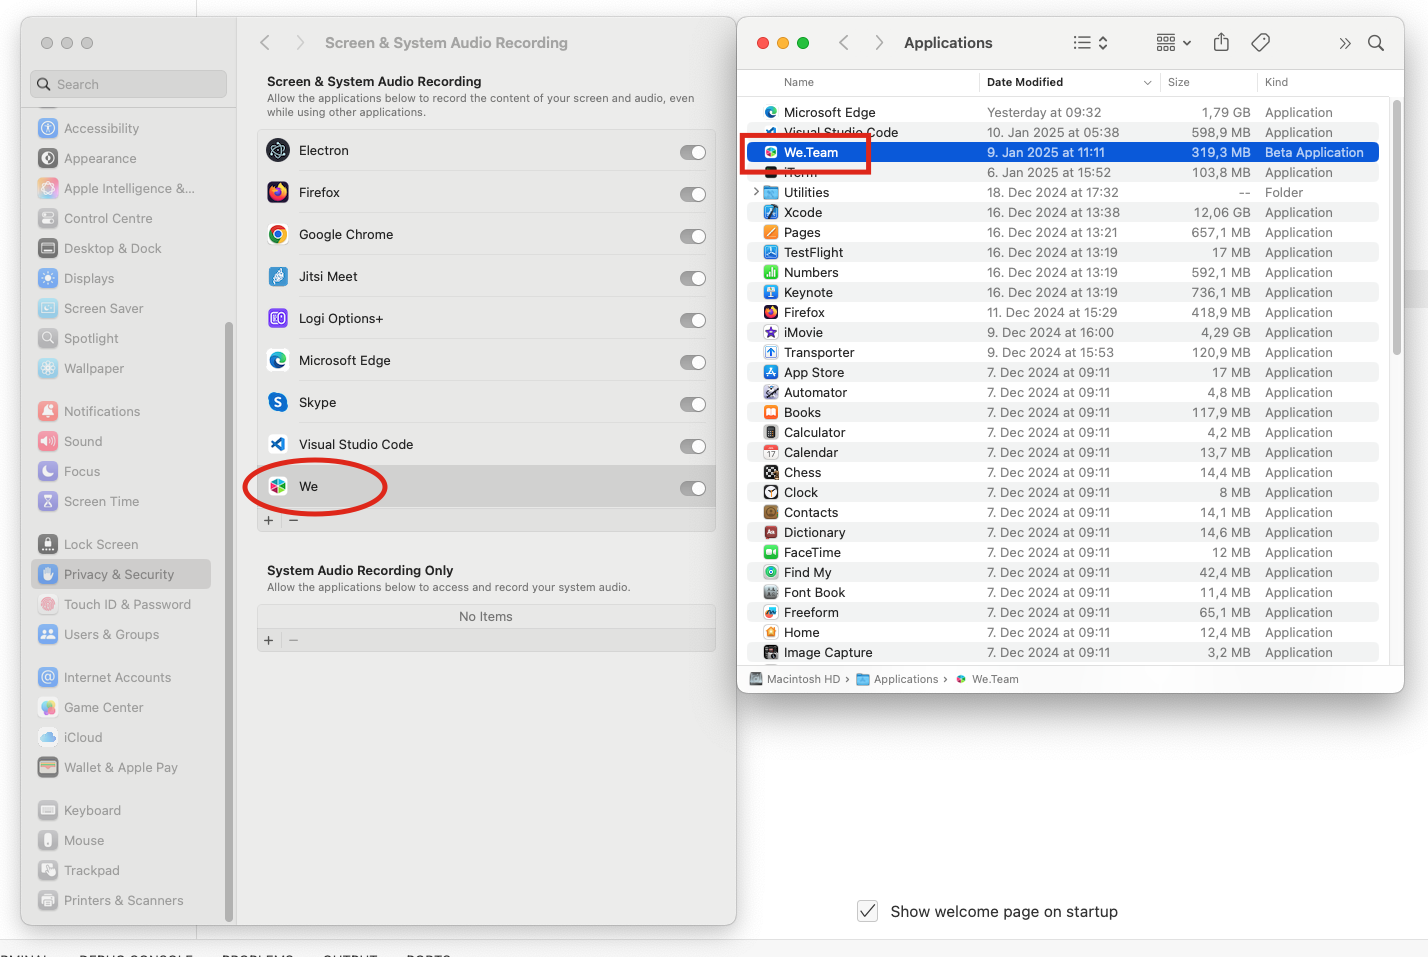Change Finder view mode via list selector
The height and width of the screenshot is (957, 1428).
coord(1090,43)
